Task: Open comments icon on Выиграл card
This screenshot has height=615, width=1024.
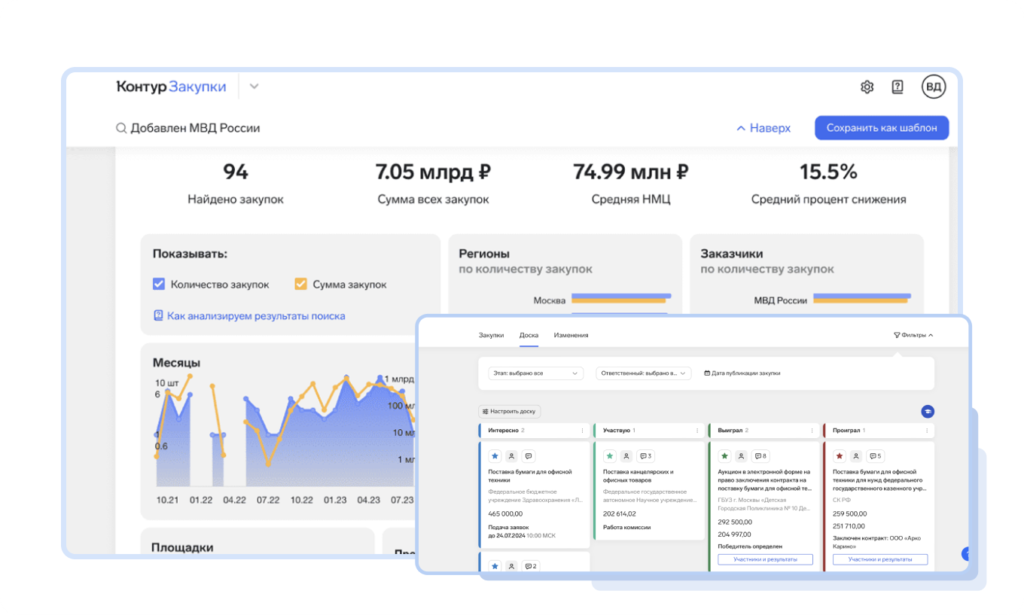Action: 760,456
